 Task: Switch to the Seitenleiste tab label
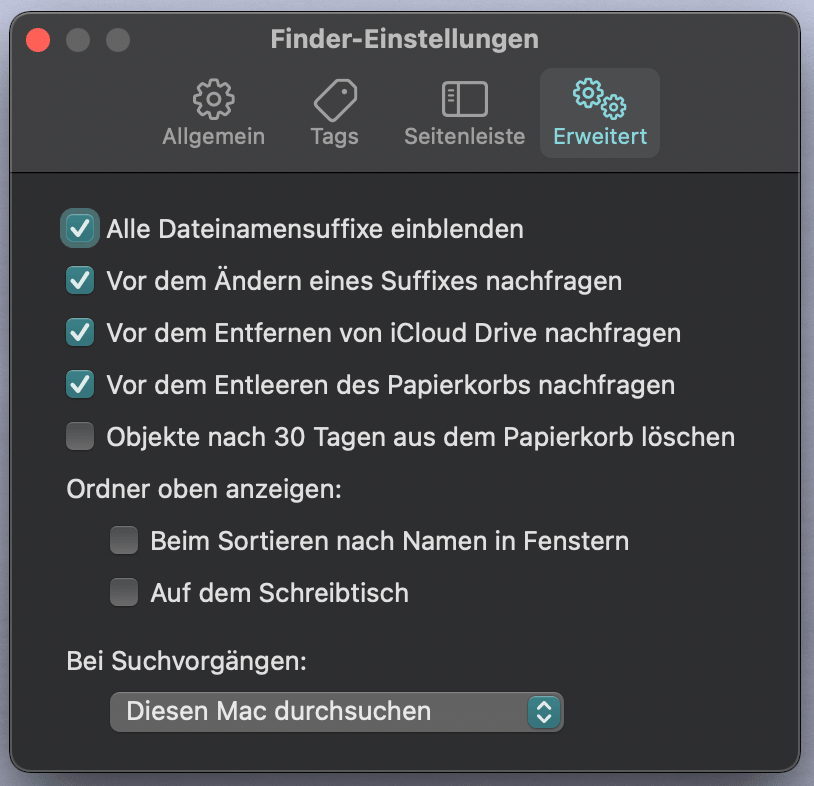(x=465, y=137)
